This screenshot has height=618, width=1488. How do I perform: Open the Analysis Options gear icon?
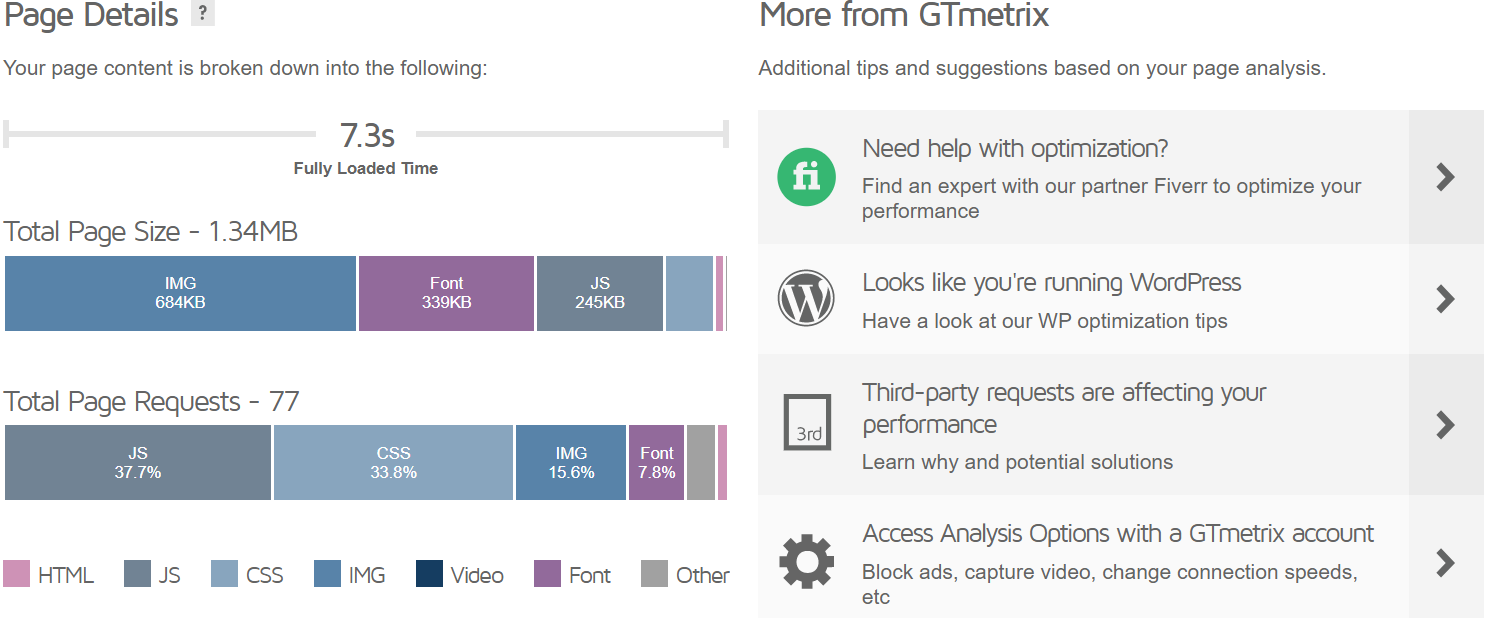pyautogui.click(x=807, y=563)
